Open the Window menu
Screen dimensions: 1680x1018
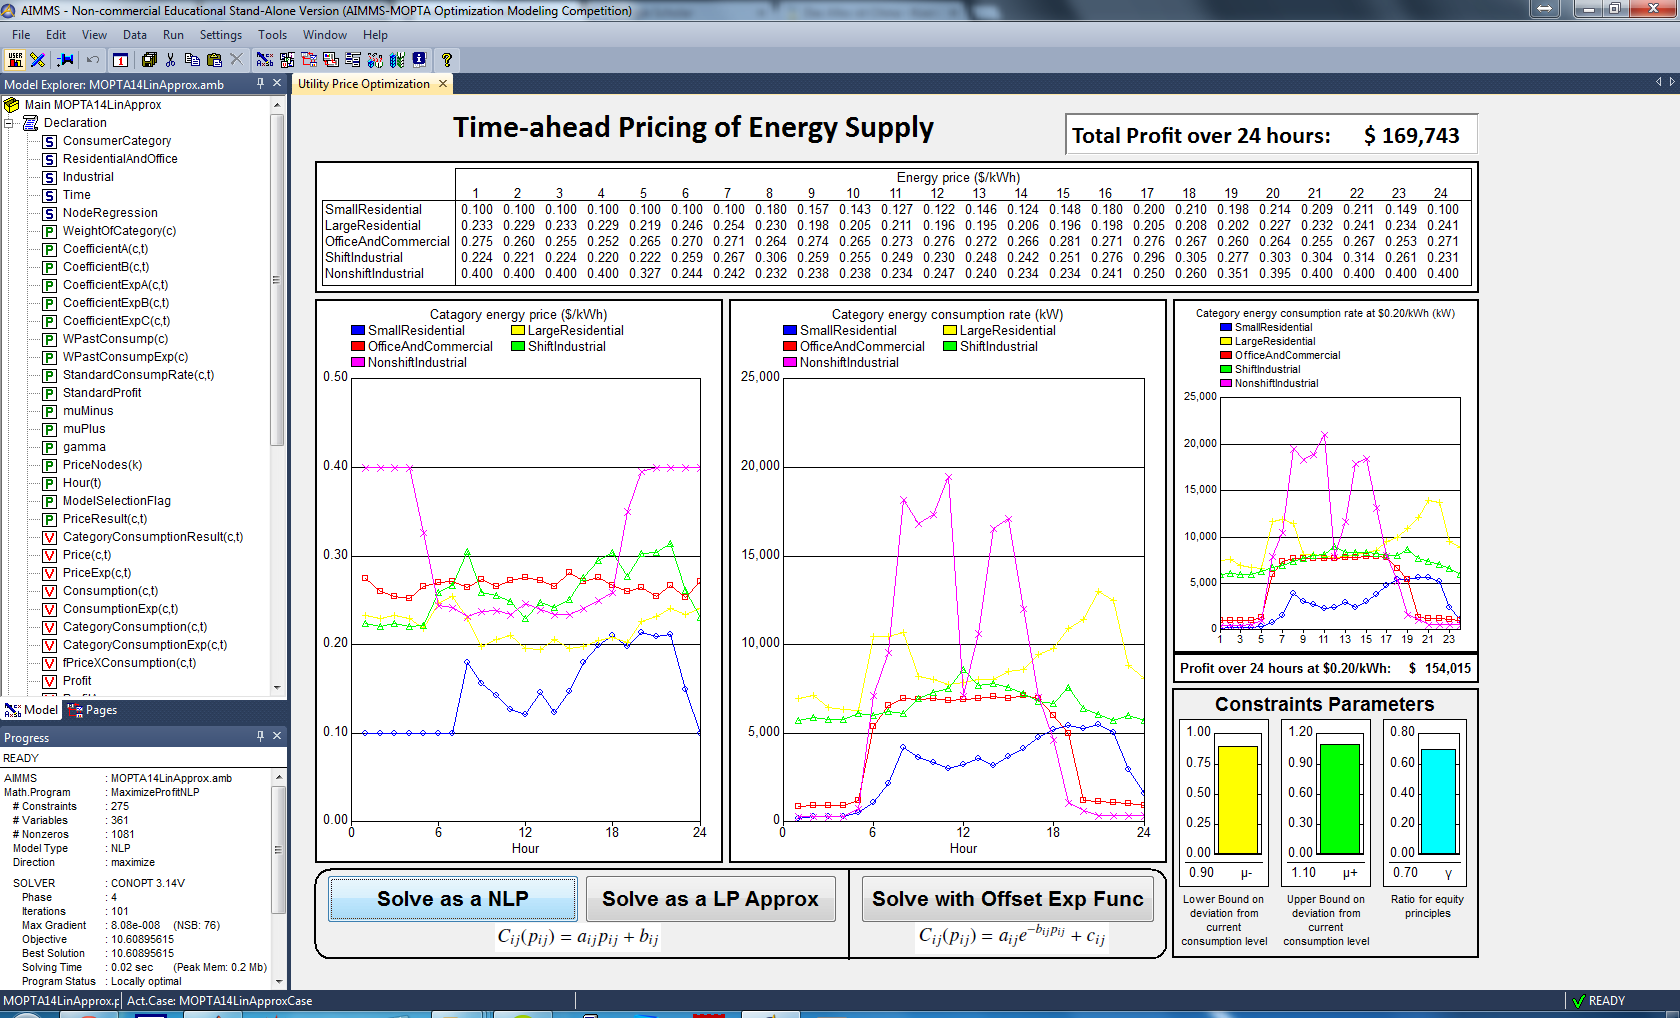325,35
